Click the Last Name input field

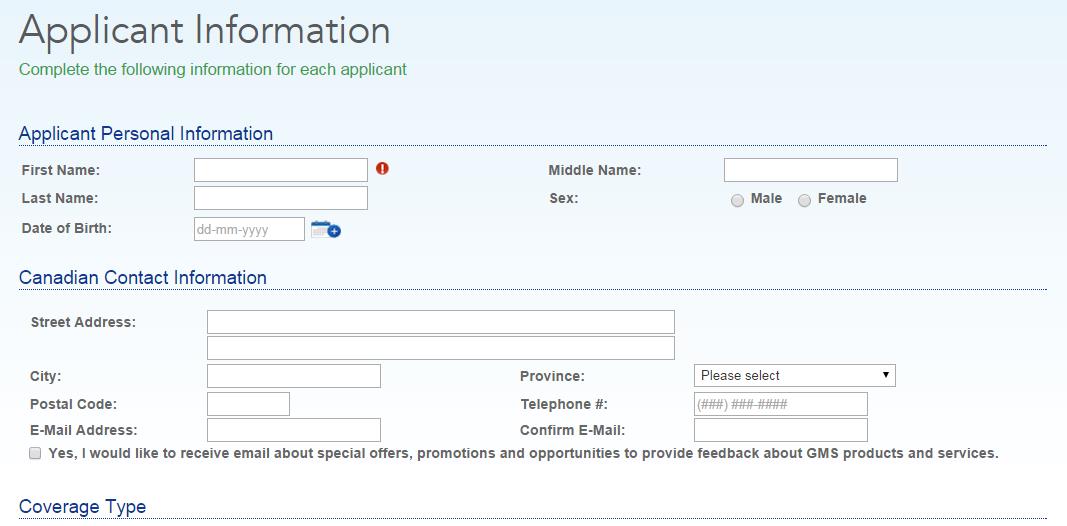tap(280, 198)
